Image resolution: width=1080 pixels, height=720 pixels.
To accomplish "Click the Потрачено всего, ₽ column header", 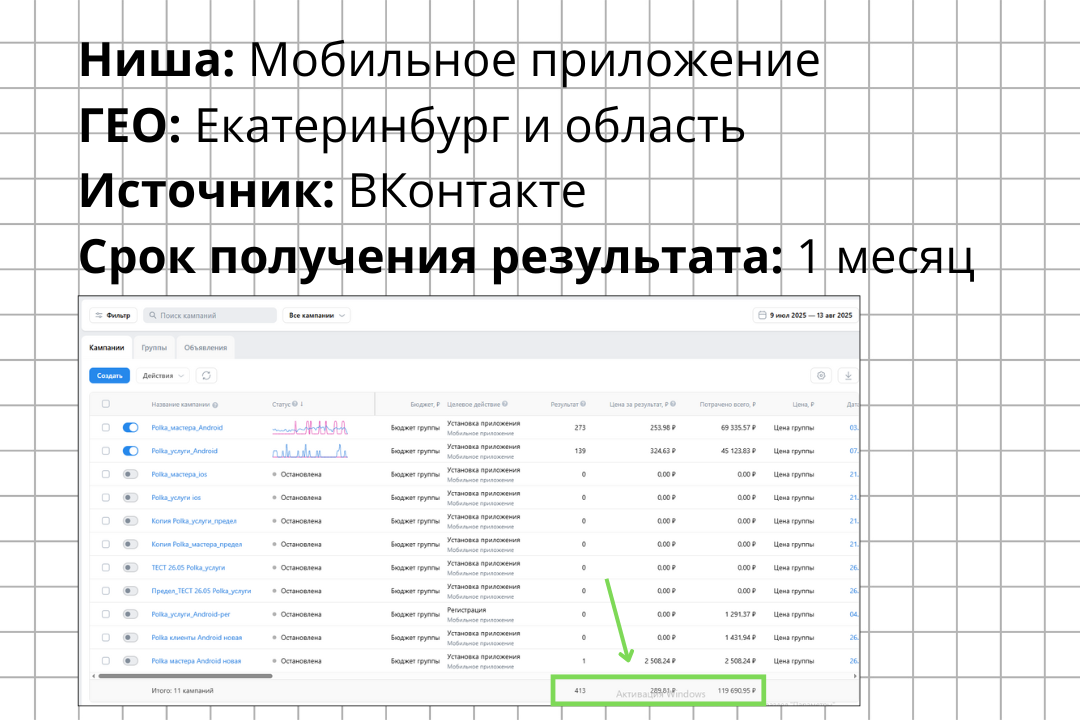I will pos(727,404).
